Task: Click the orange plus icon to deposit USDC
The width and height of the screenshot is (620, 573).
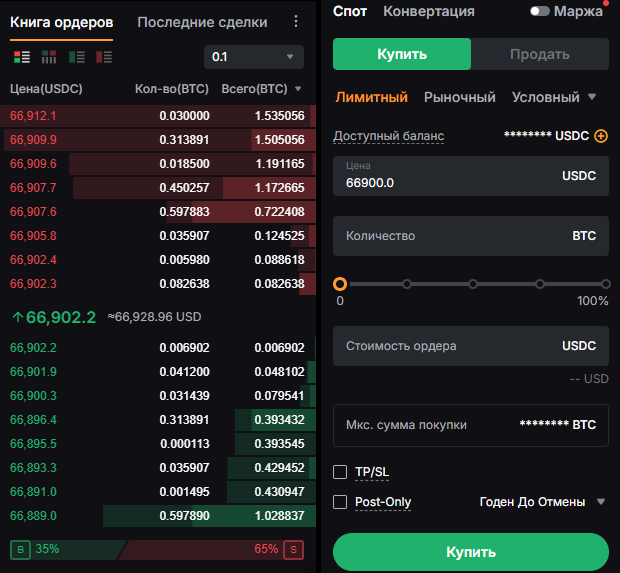Action: pos(601,136)
